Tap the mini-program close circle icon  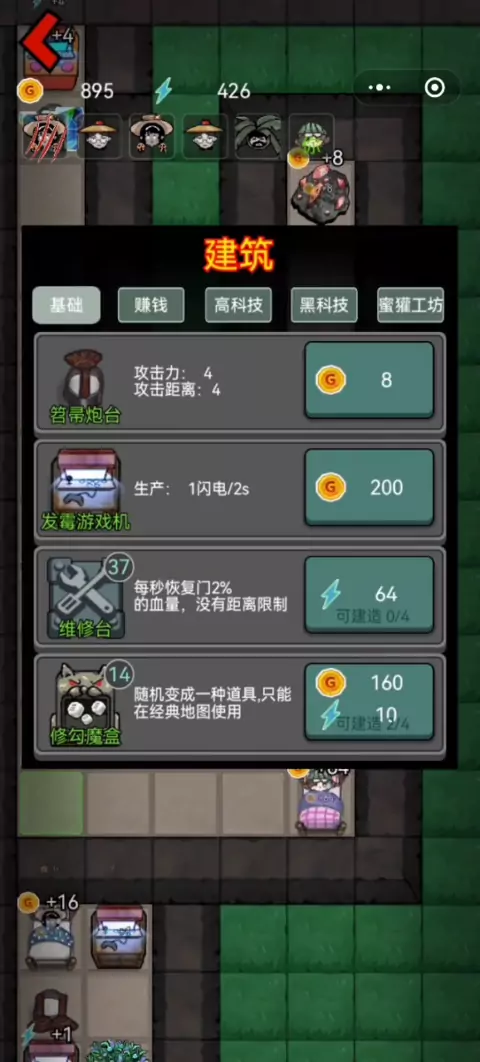435,87
